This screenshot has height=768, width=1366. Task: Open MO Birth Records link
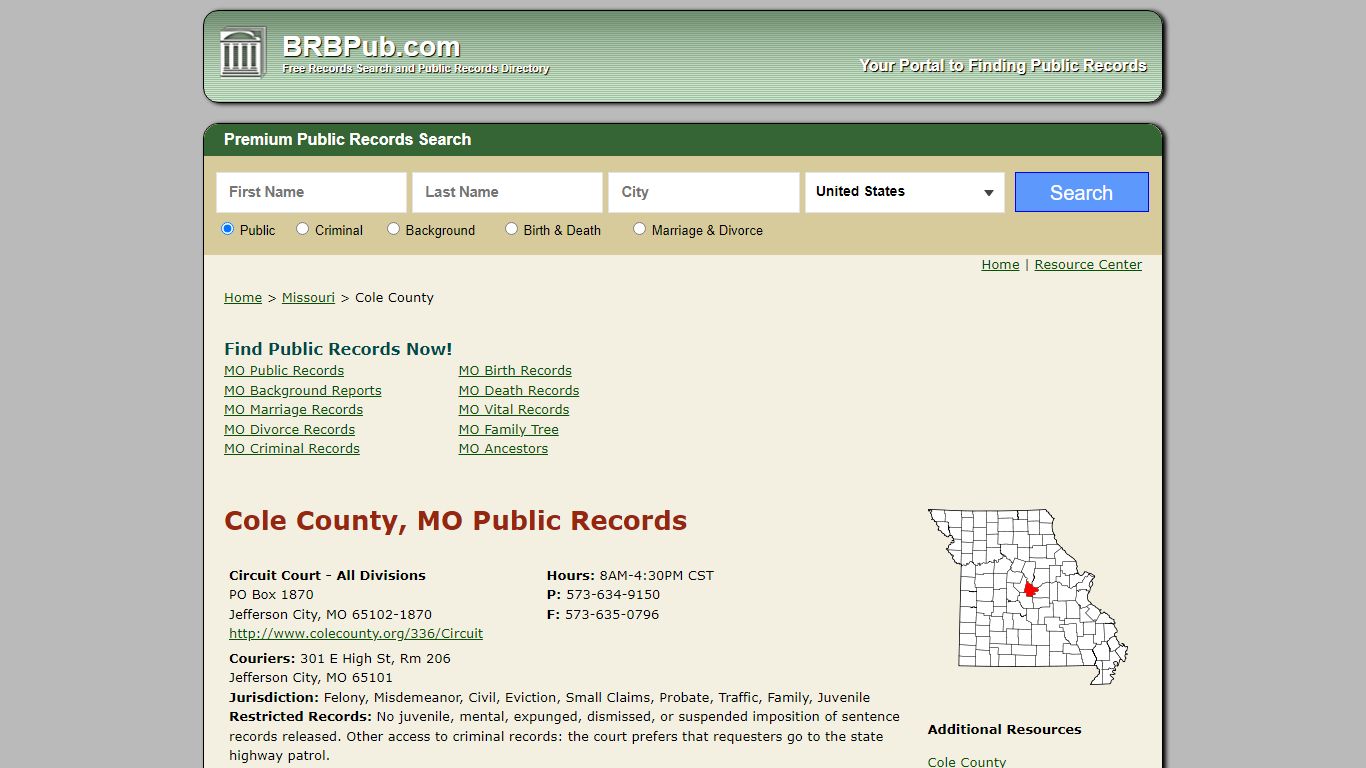pos(515,371)
